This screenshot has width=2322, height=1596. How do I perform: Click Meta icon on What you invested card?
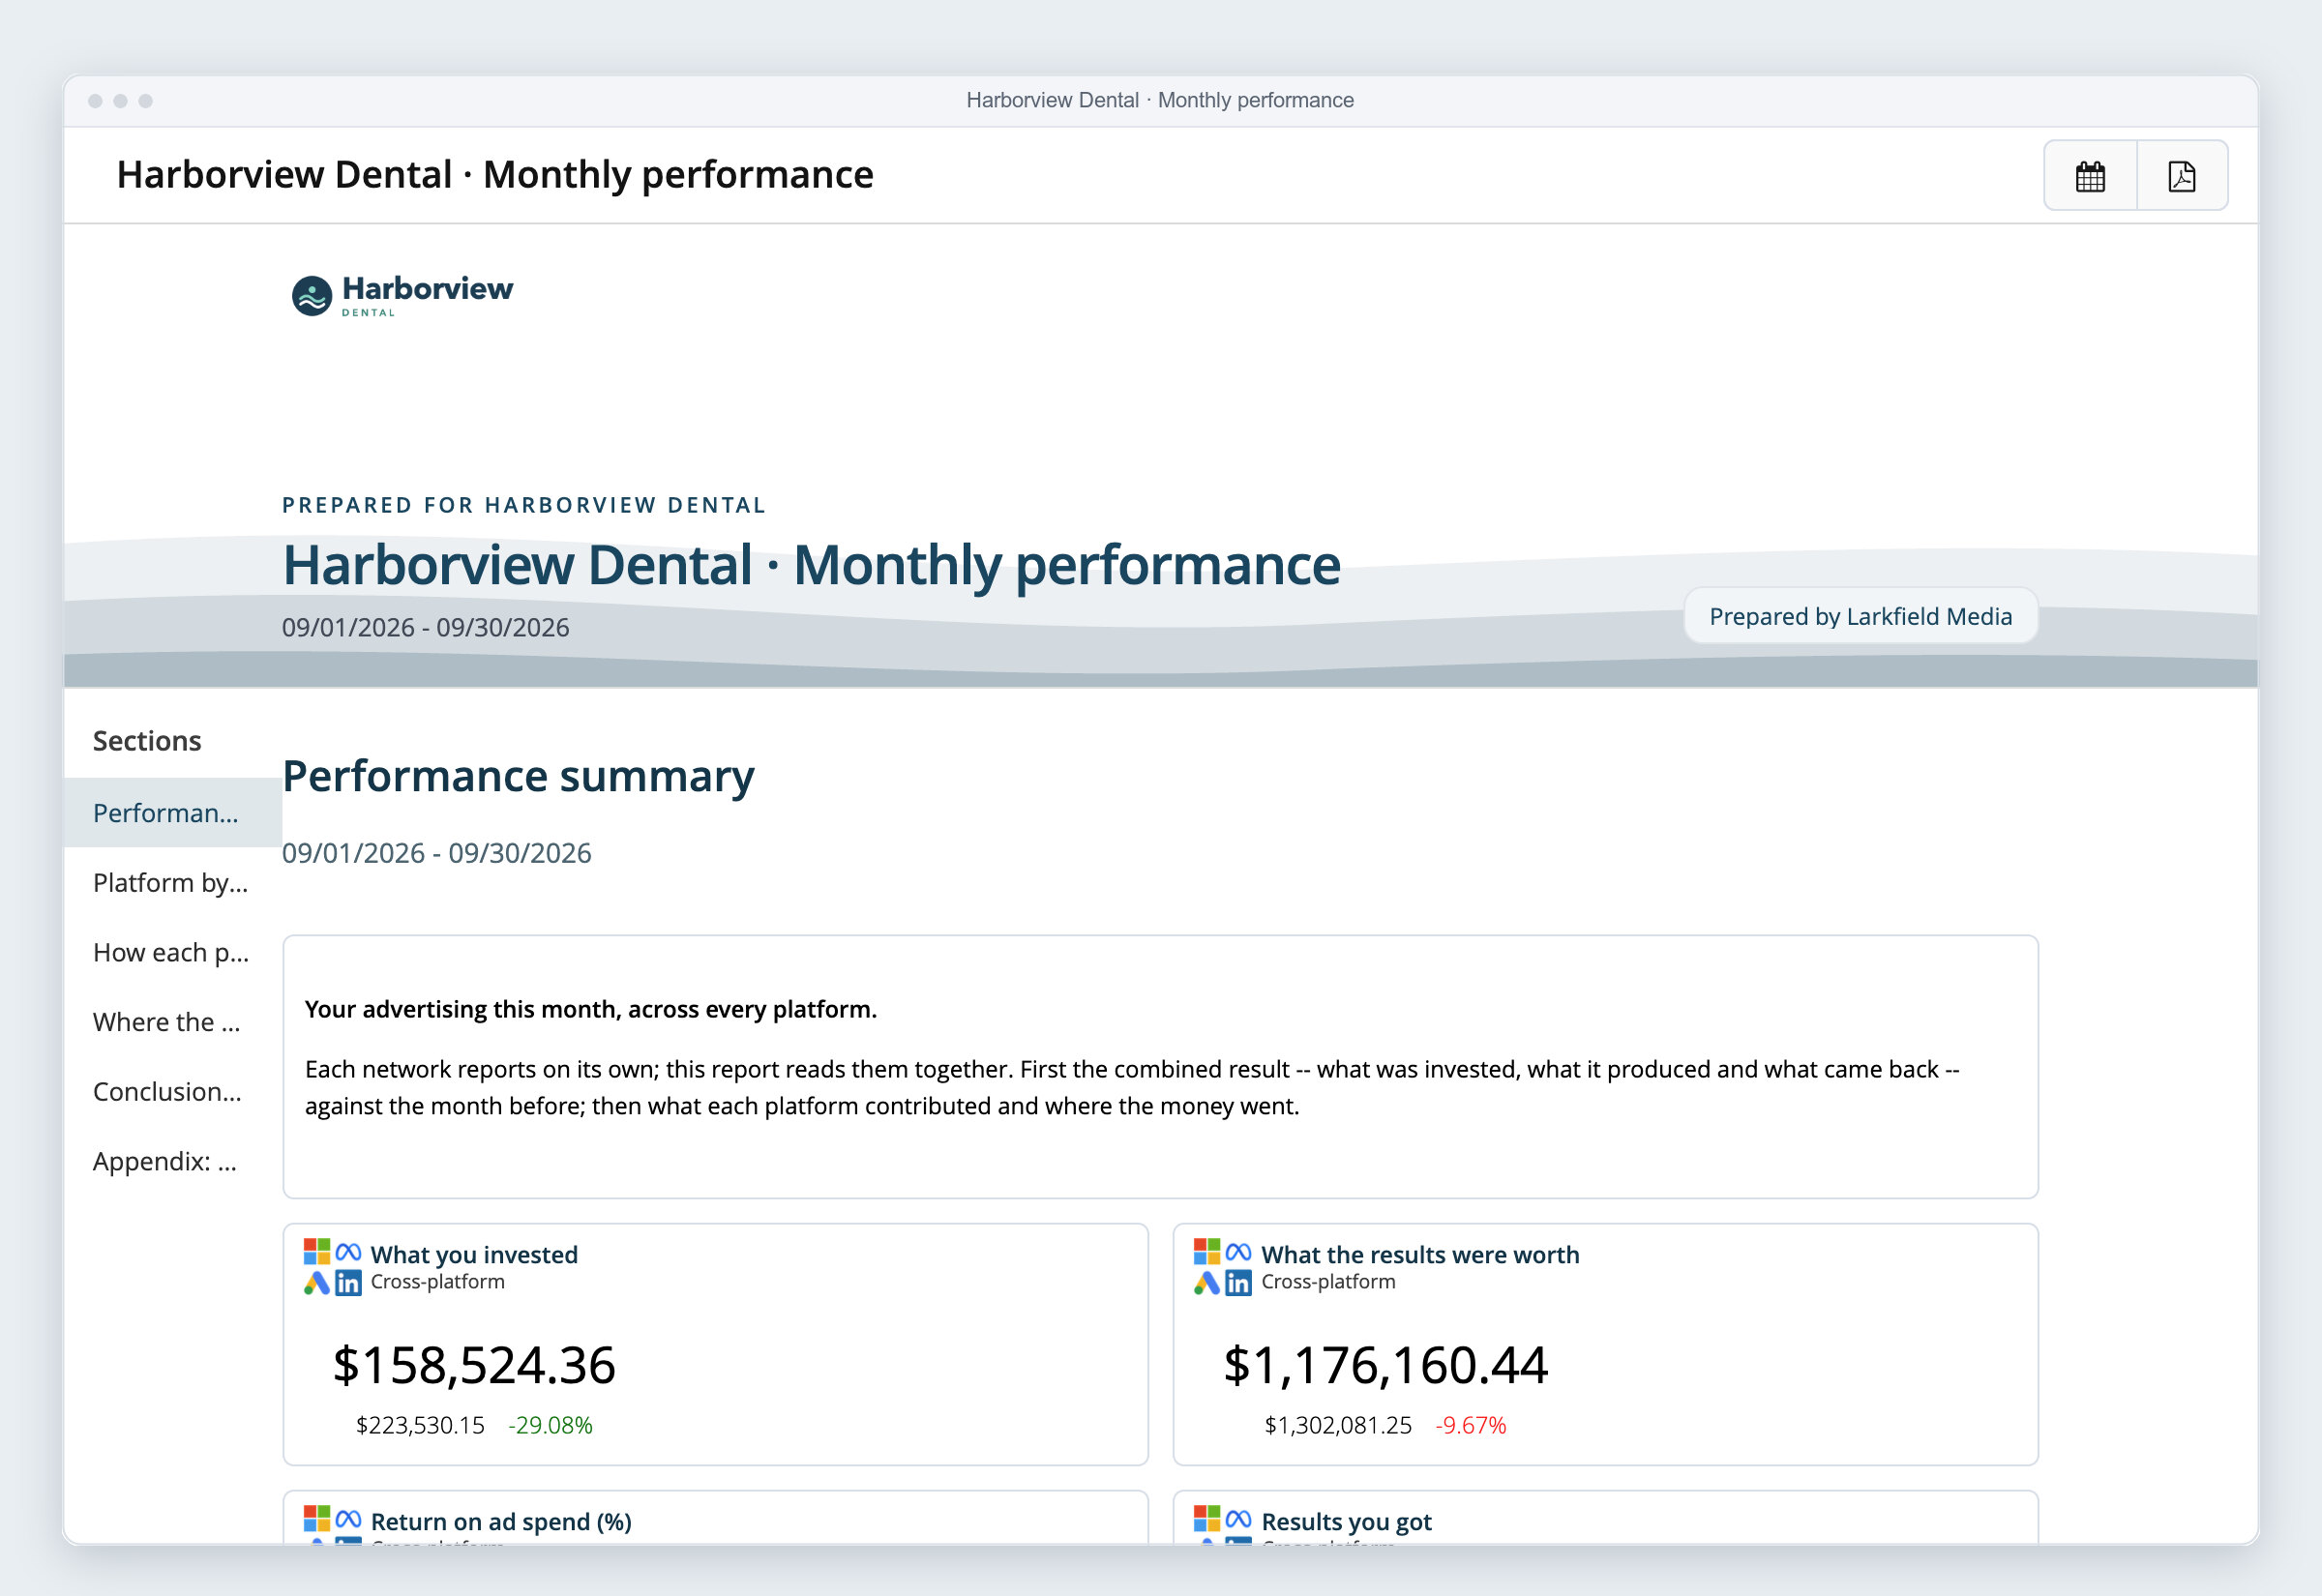coord(348,1252)
